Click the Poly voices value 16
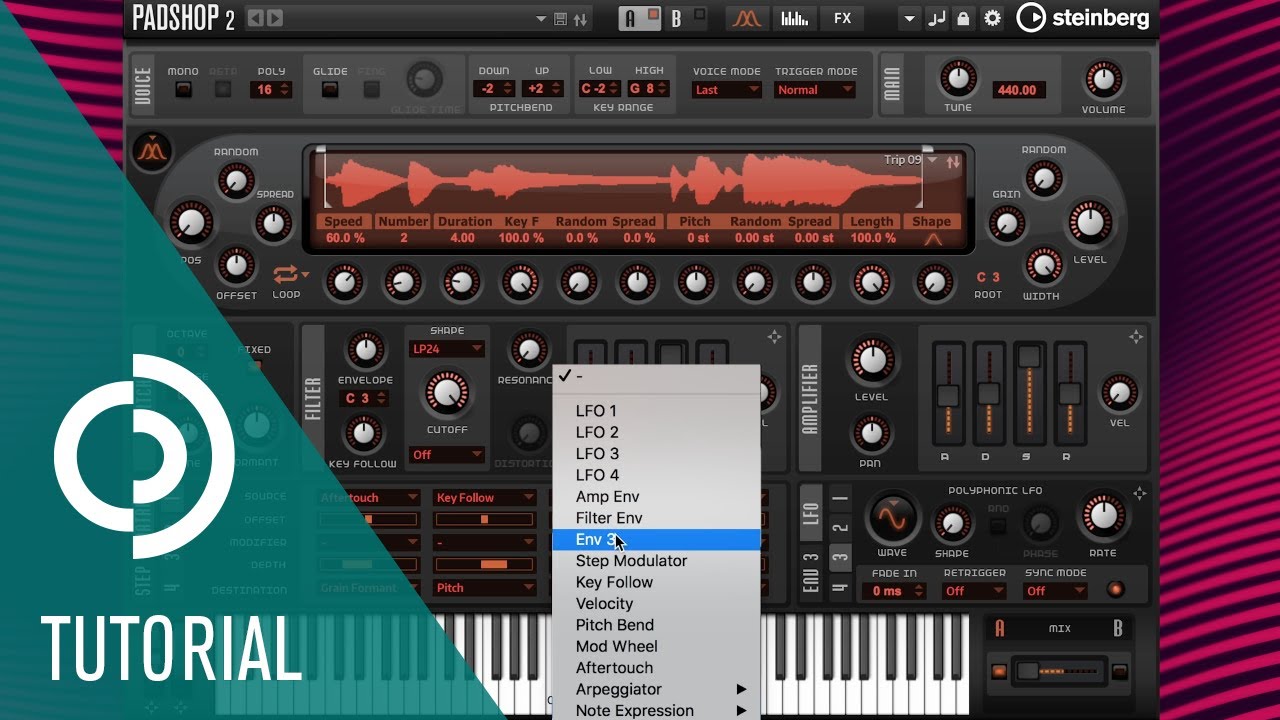 tap(271, 90)
